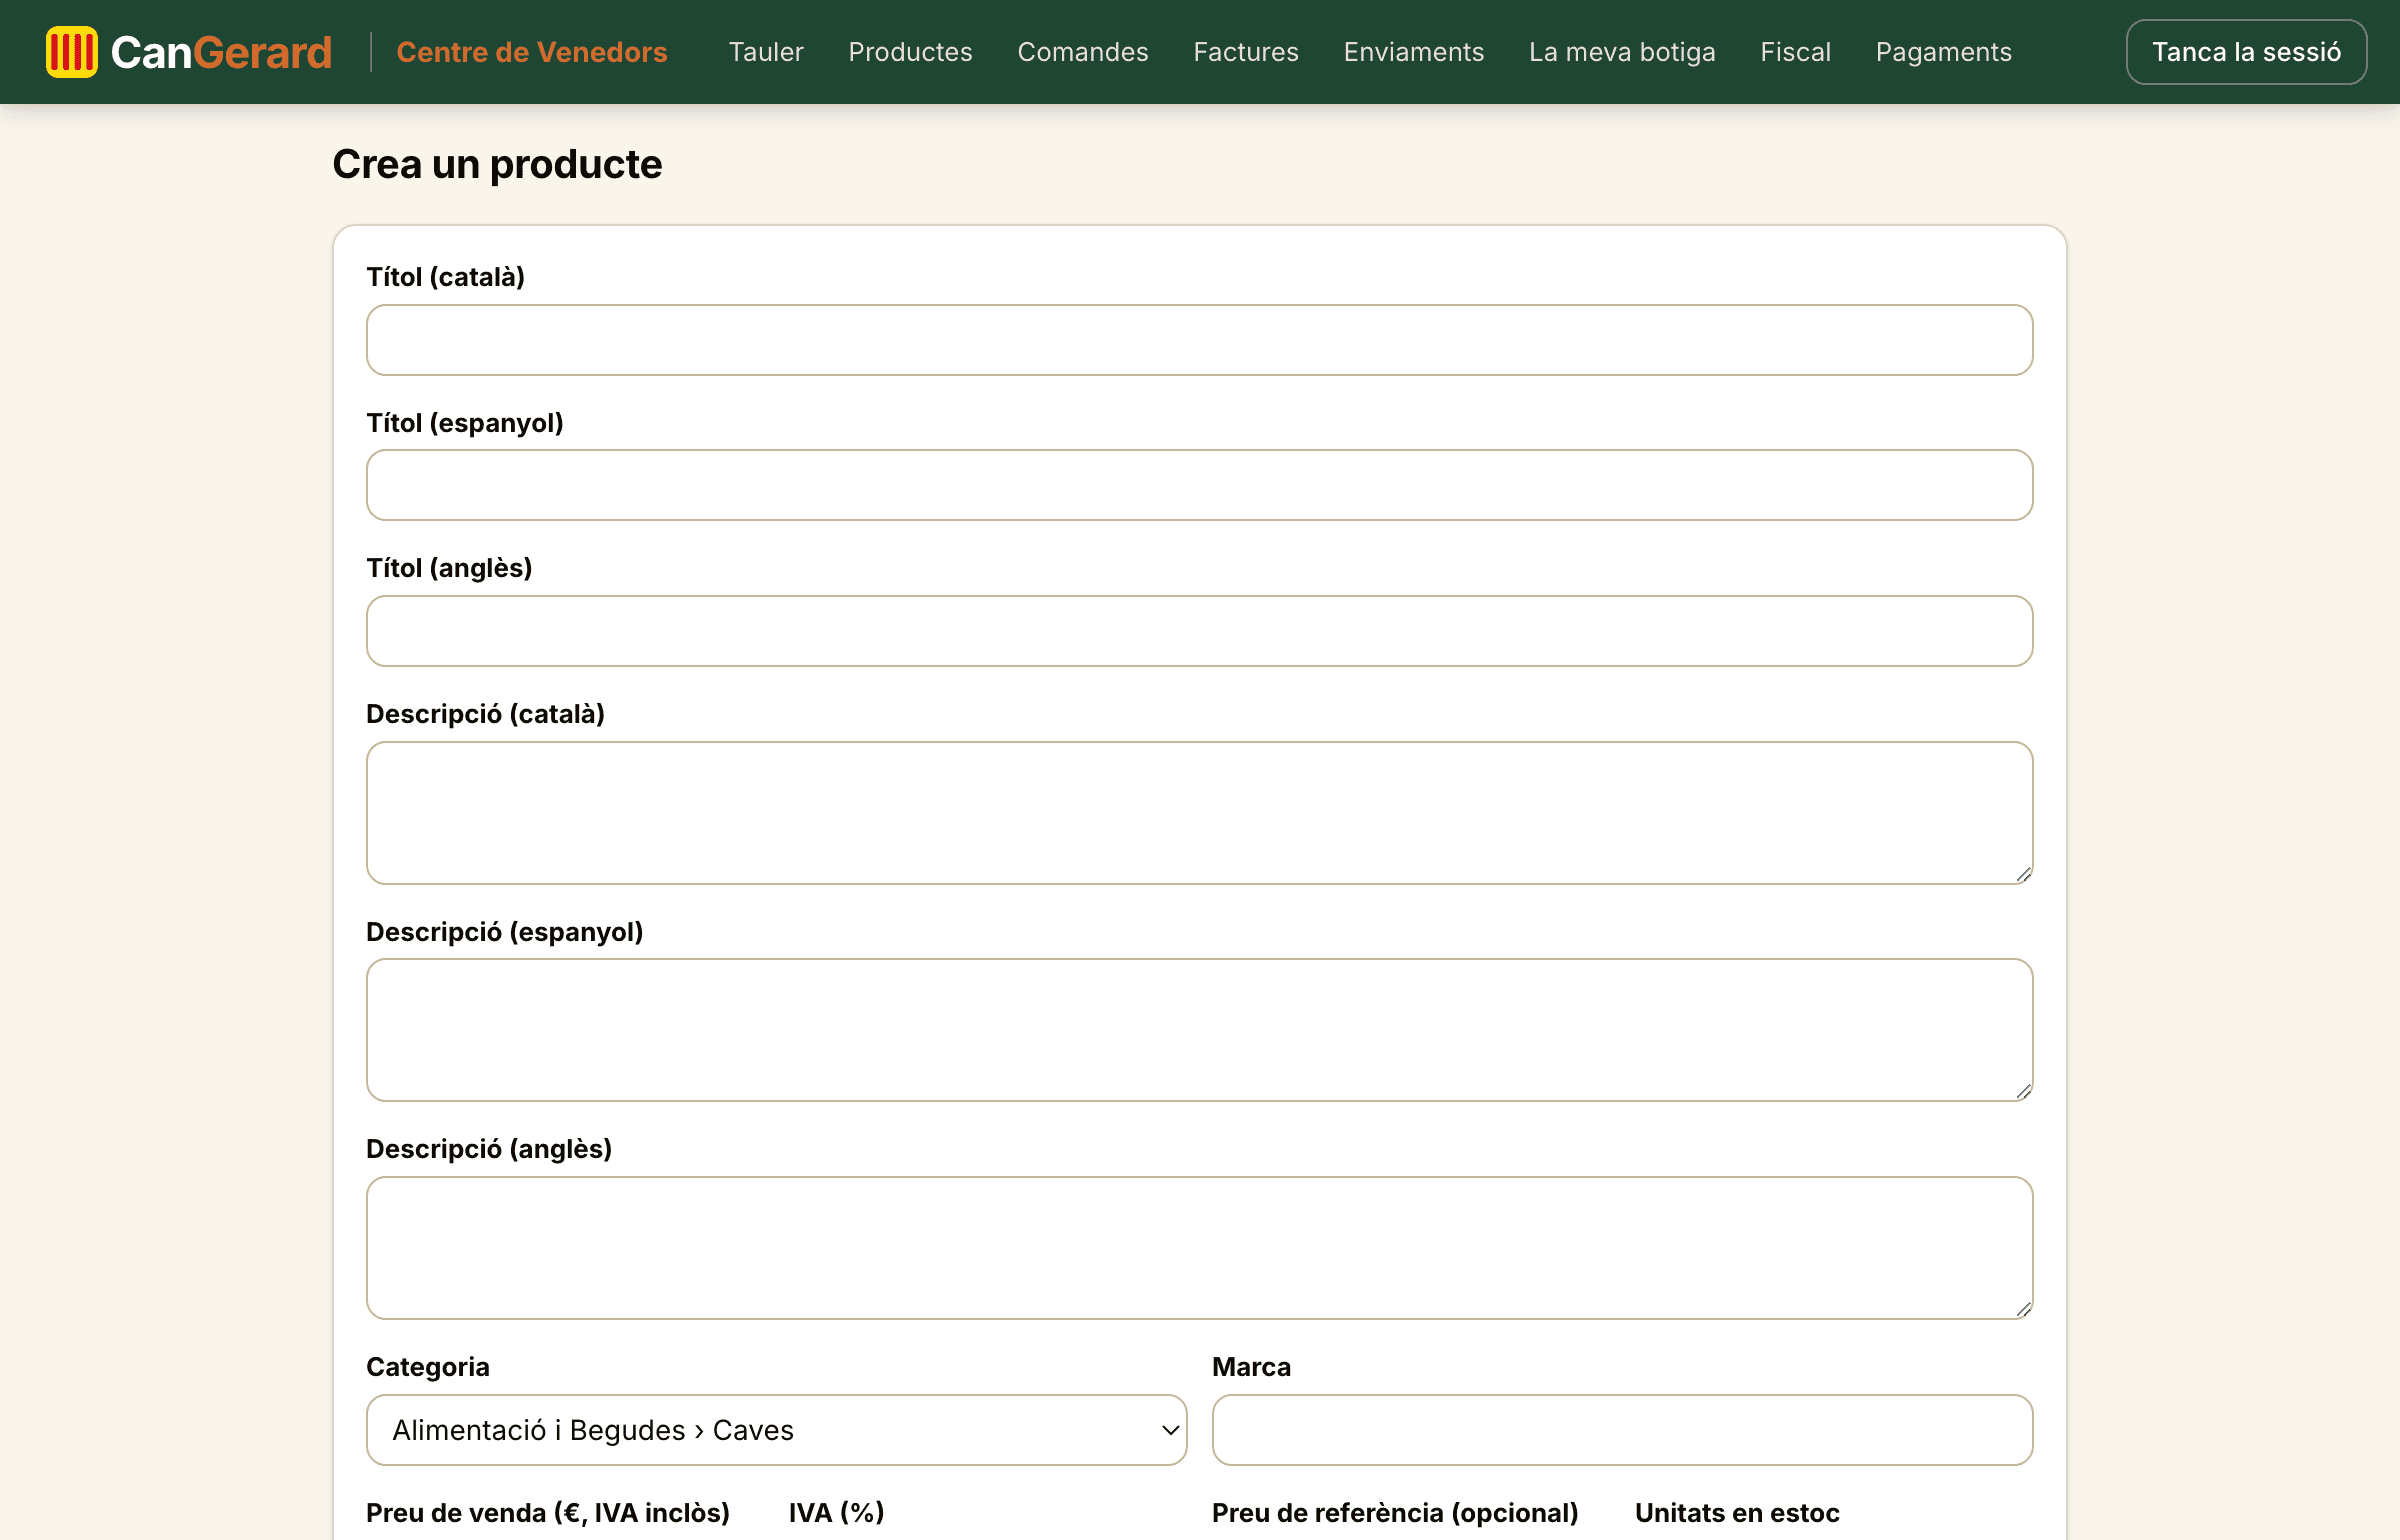The image size is (2400, 1540).
Task: Click the Crea un producte heading
Action: tap(497, 164)
